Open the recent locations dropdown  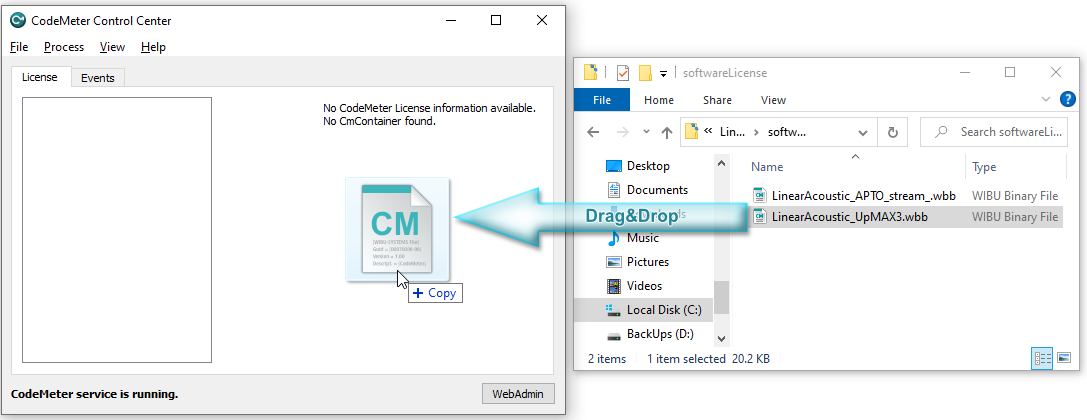coord(646,132)
